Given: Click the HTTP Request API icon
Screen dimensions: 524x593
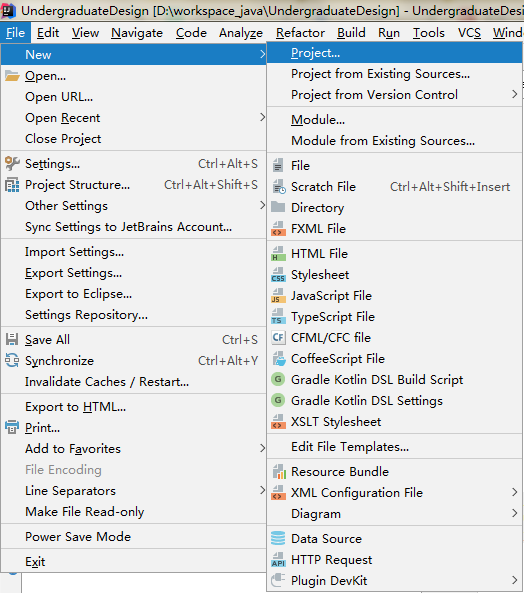Looking at the screenshot, I should (278, 559).
